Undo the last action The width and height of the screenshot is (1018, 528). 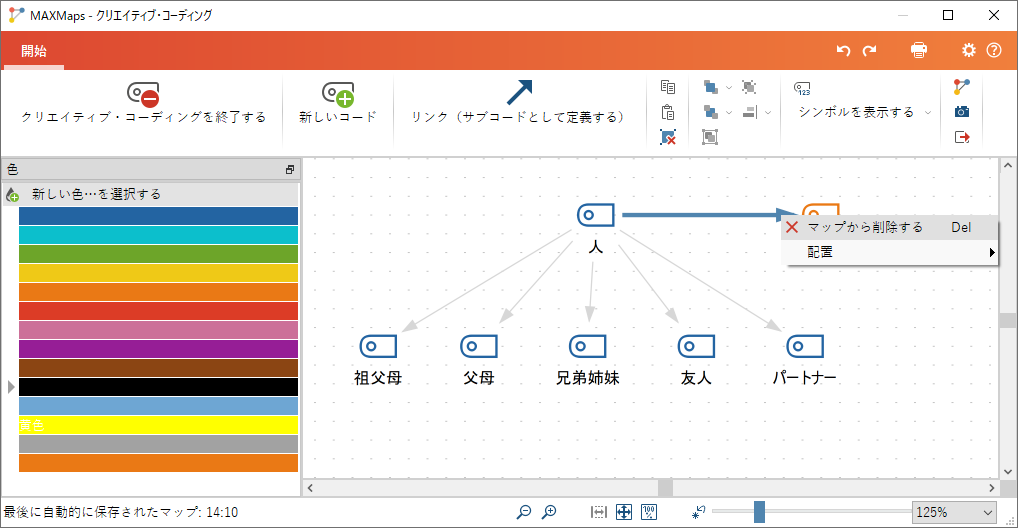click(x=843, y=50)
